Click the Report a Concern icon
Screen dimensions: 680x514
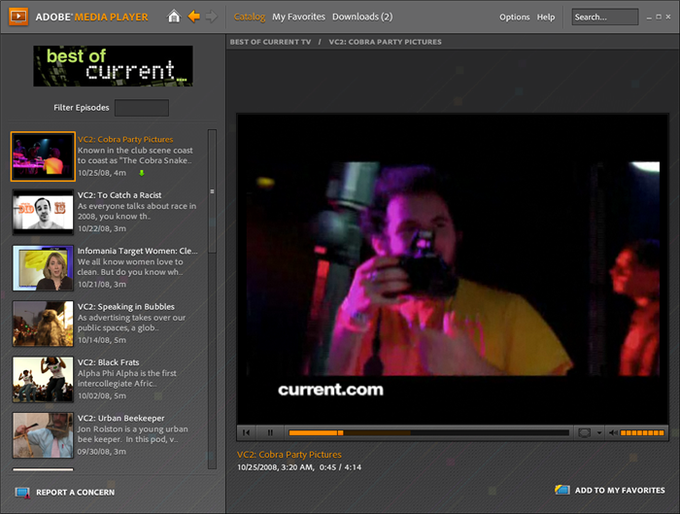pos(22,493)
